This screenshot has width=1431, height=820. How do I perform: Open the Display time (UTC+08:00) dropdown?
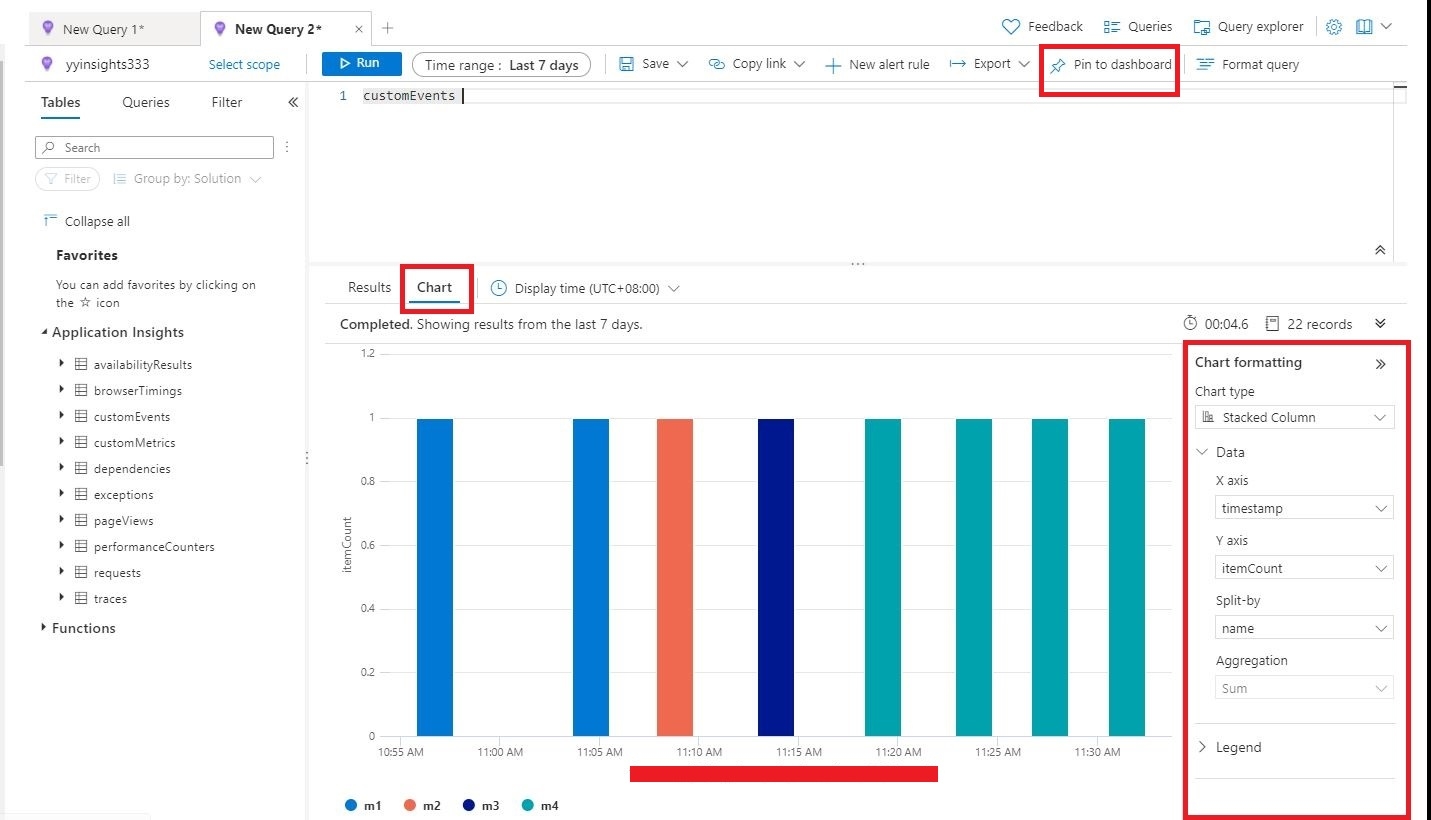pos(586,288)
